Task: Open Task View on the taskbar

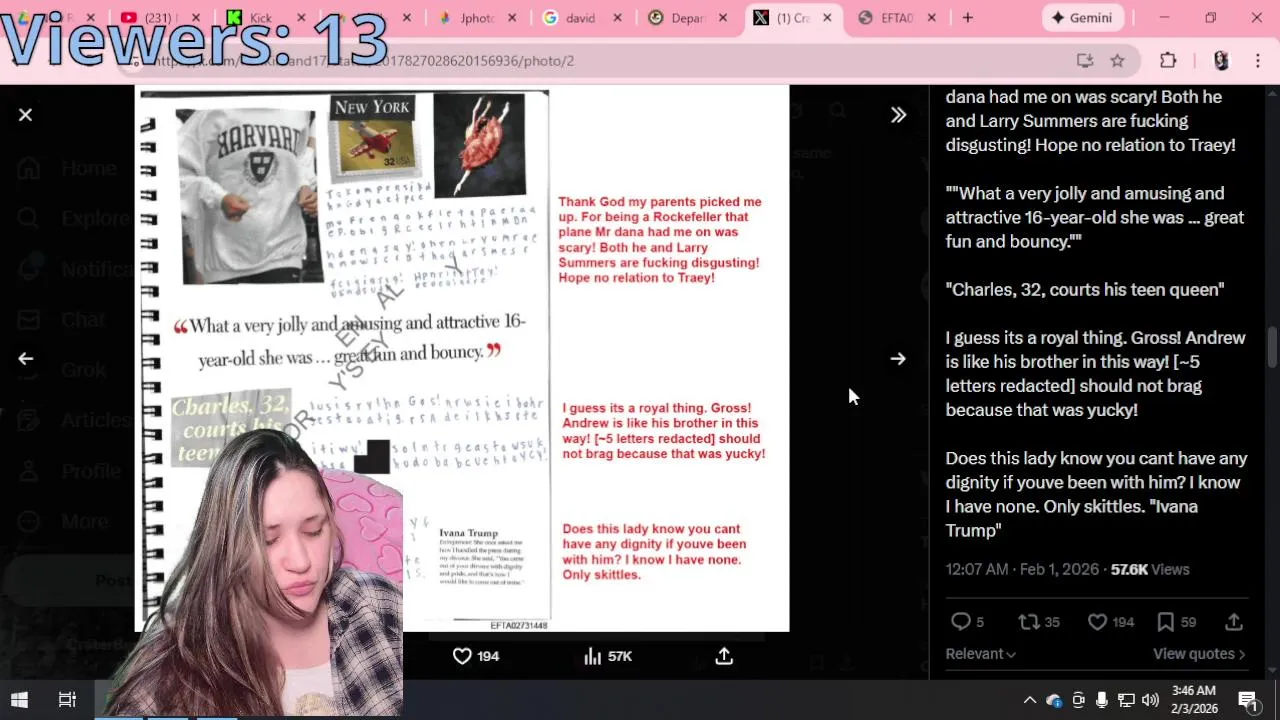Action: tap(67, 700)
